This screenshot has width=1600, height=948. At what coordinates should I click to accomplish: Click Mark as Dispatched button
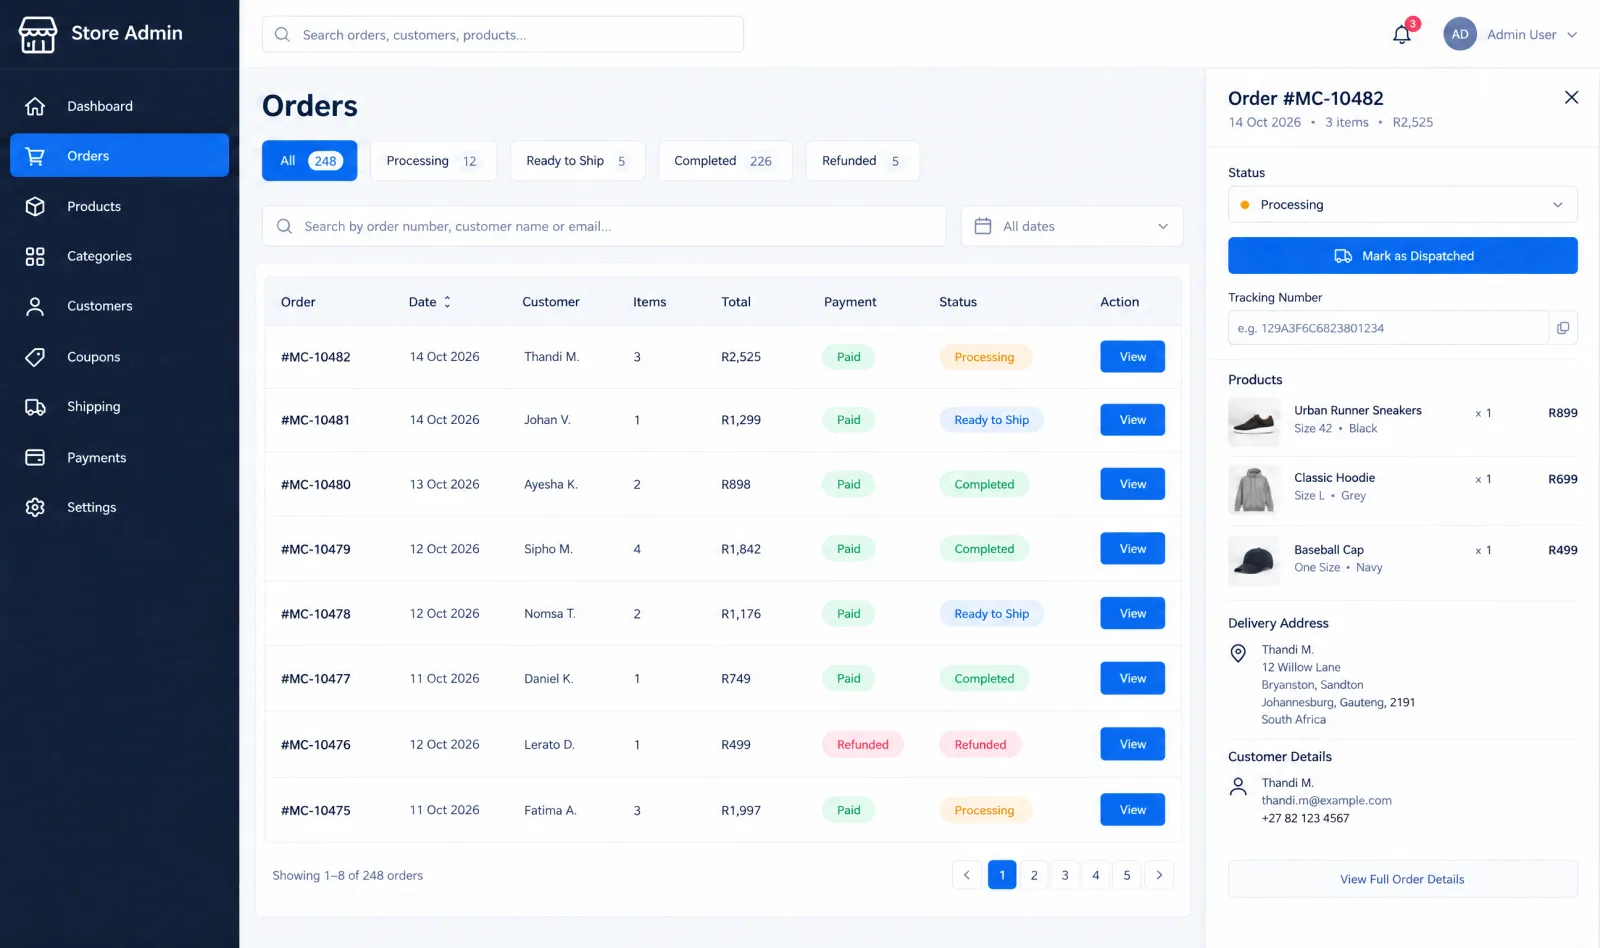tap(1403, 256)
